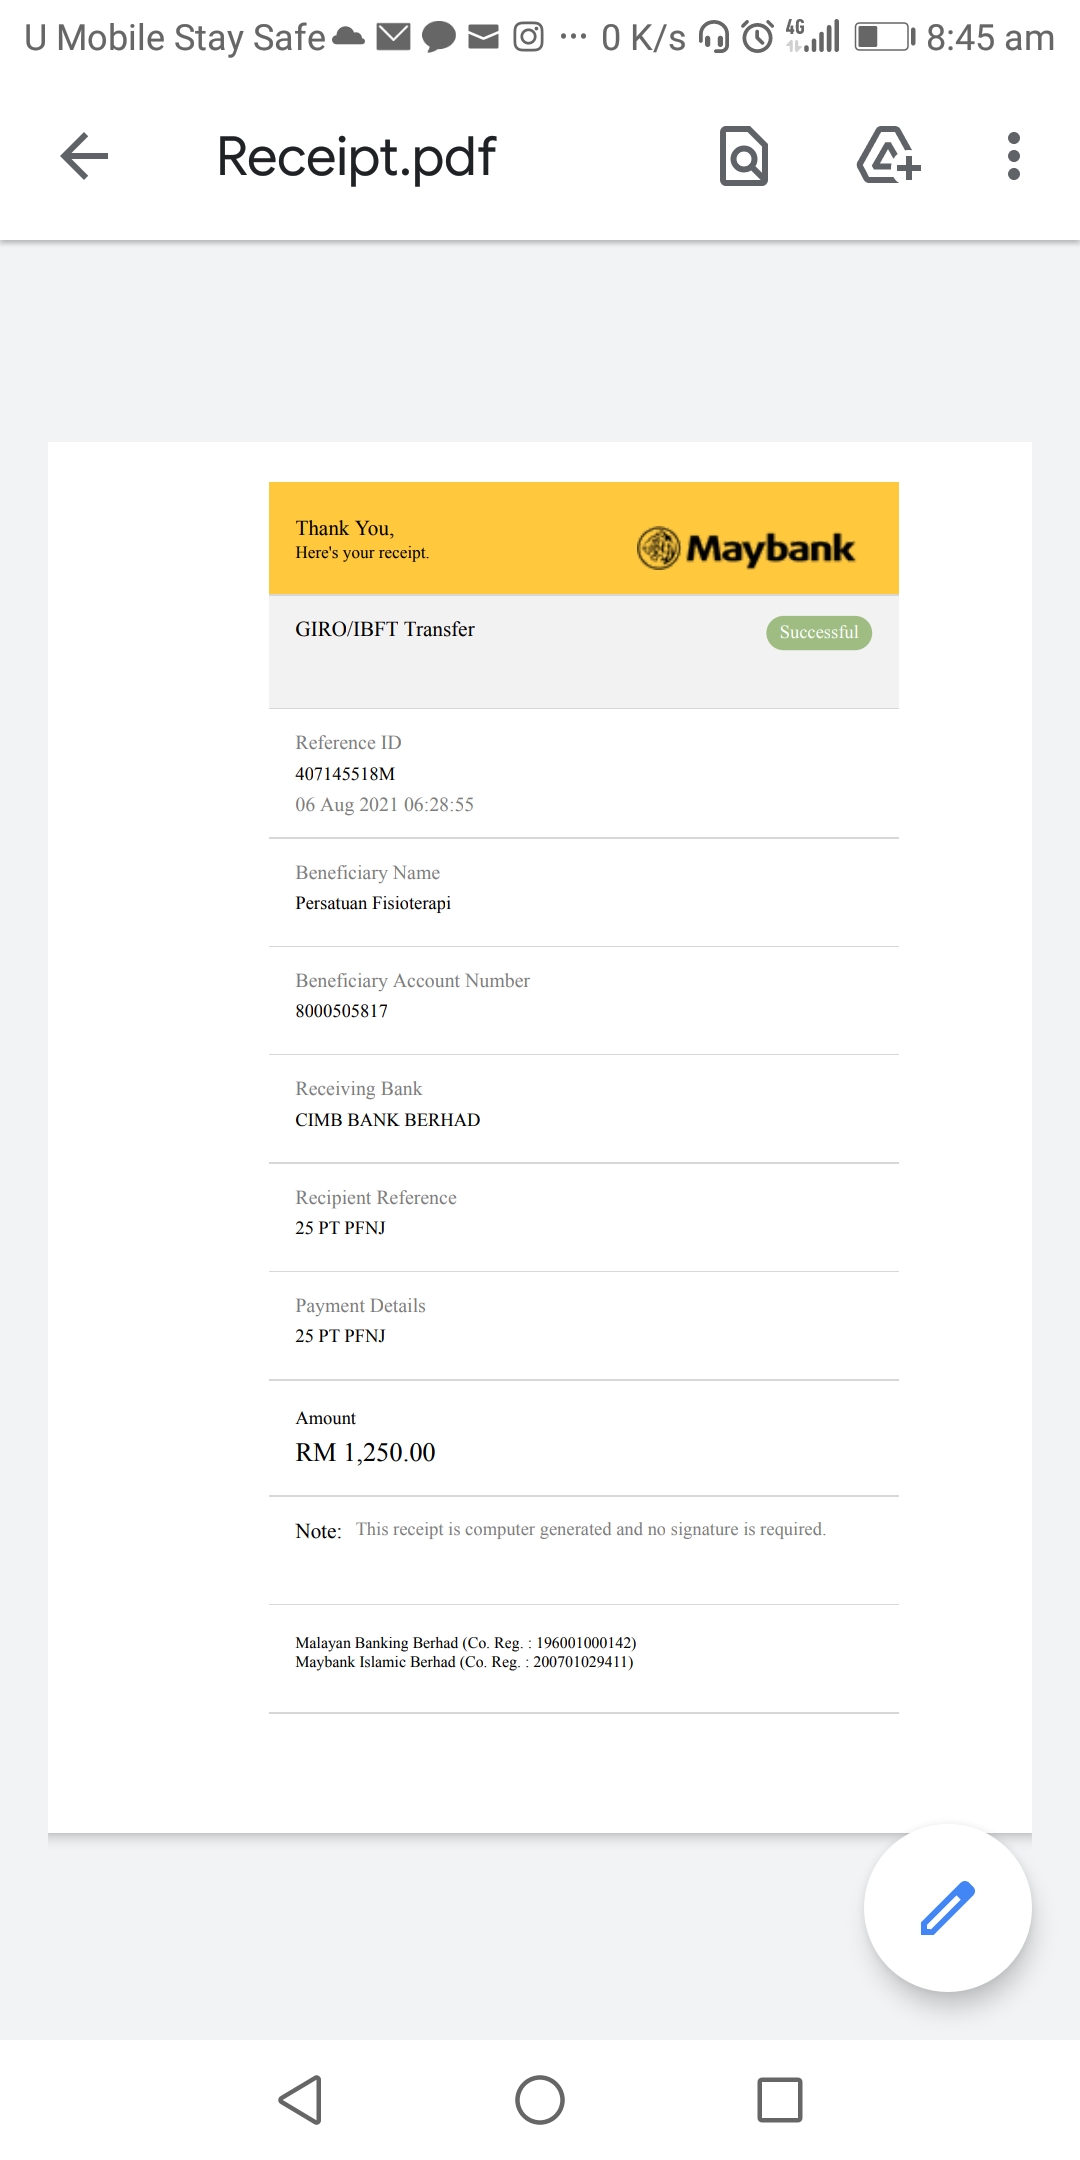
Task: Tap the battery indicator in status bar
Action: click(x=884, y=38)
